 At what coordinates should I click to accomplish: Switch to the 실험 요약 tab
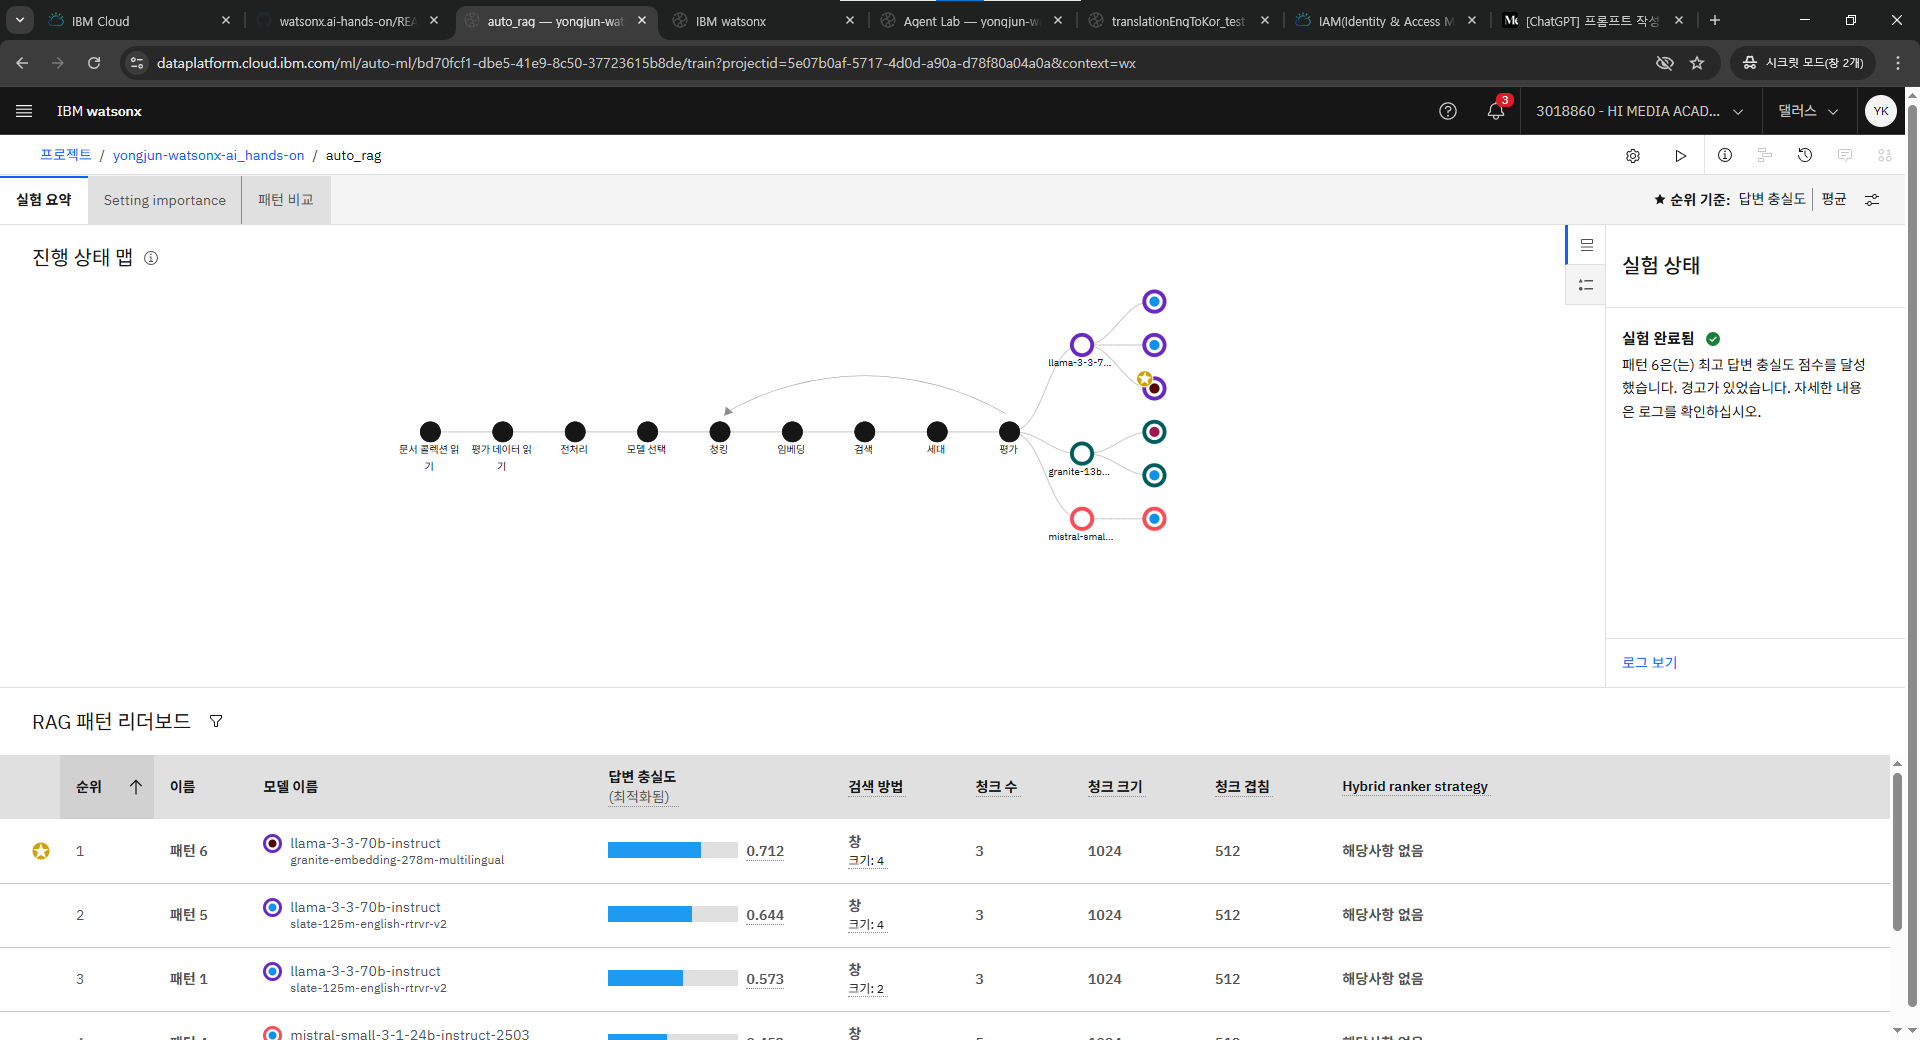tap(44, 200)
